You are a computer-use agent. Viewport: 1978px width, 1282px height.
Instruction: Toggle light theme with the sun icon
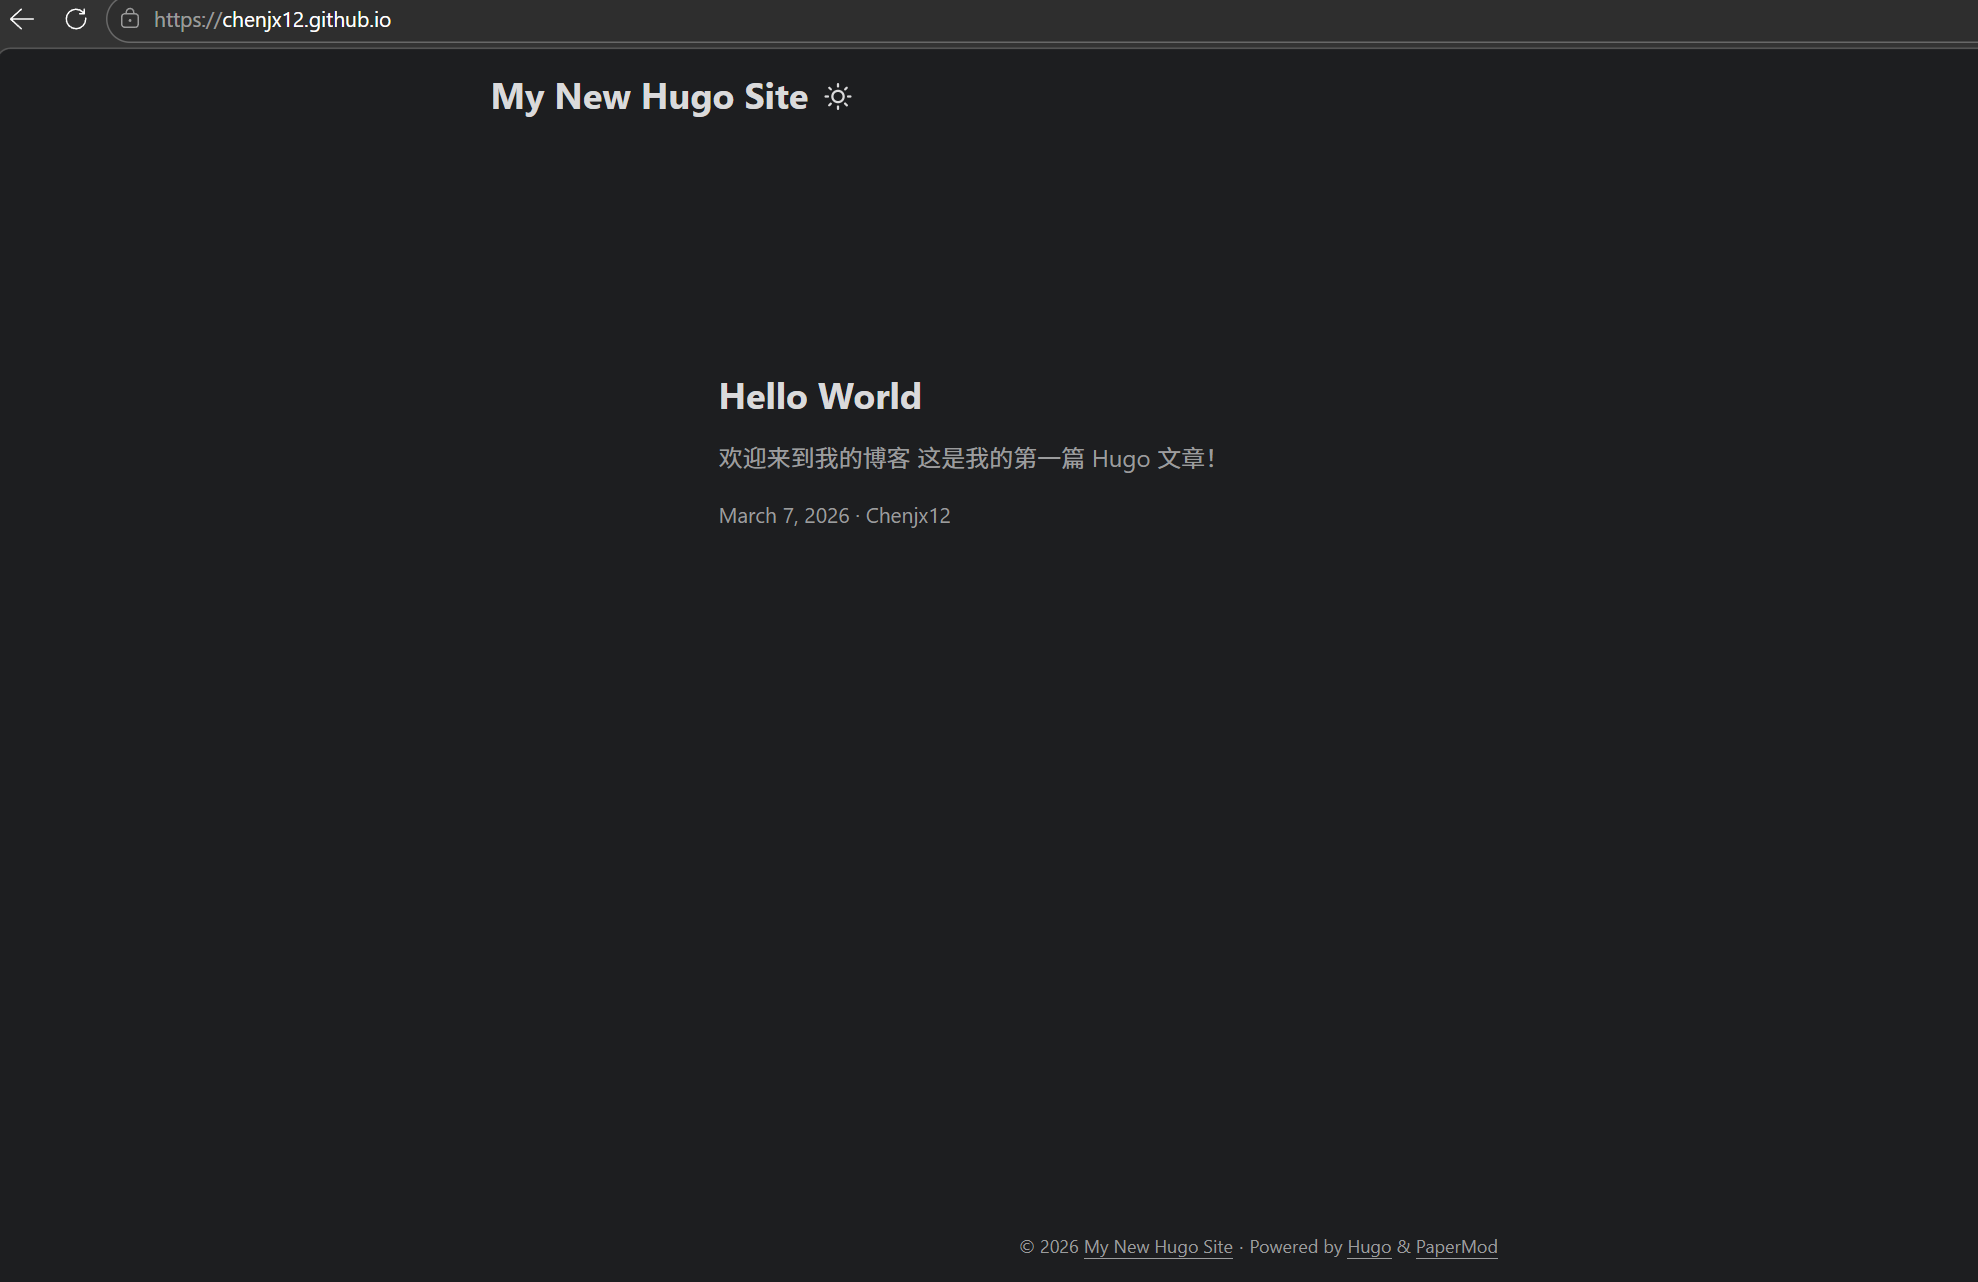(x=838, y=97)
